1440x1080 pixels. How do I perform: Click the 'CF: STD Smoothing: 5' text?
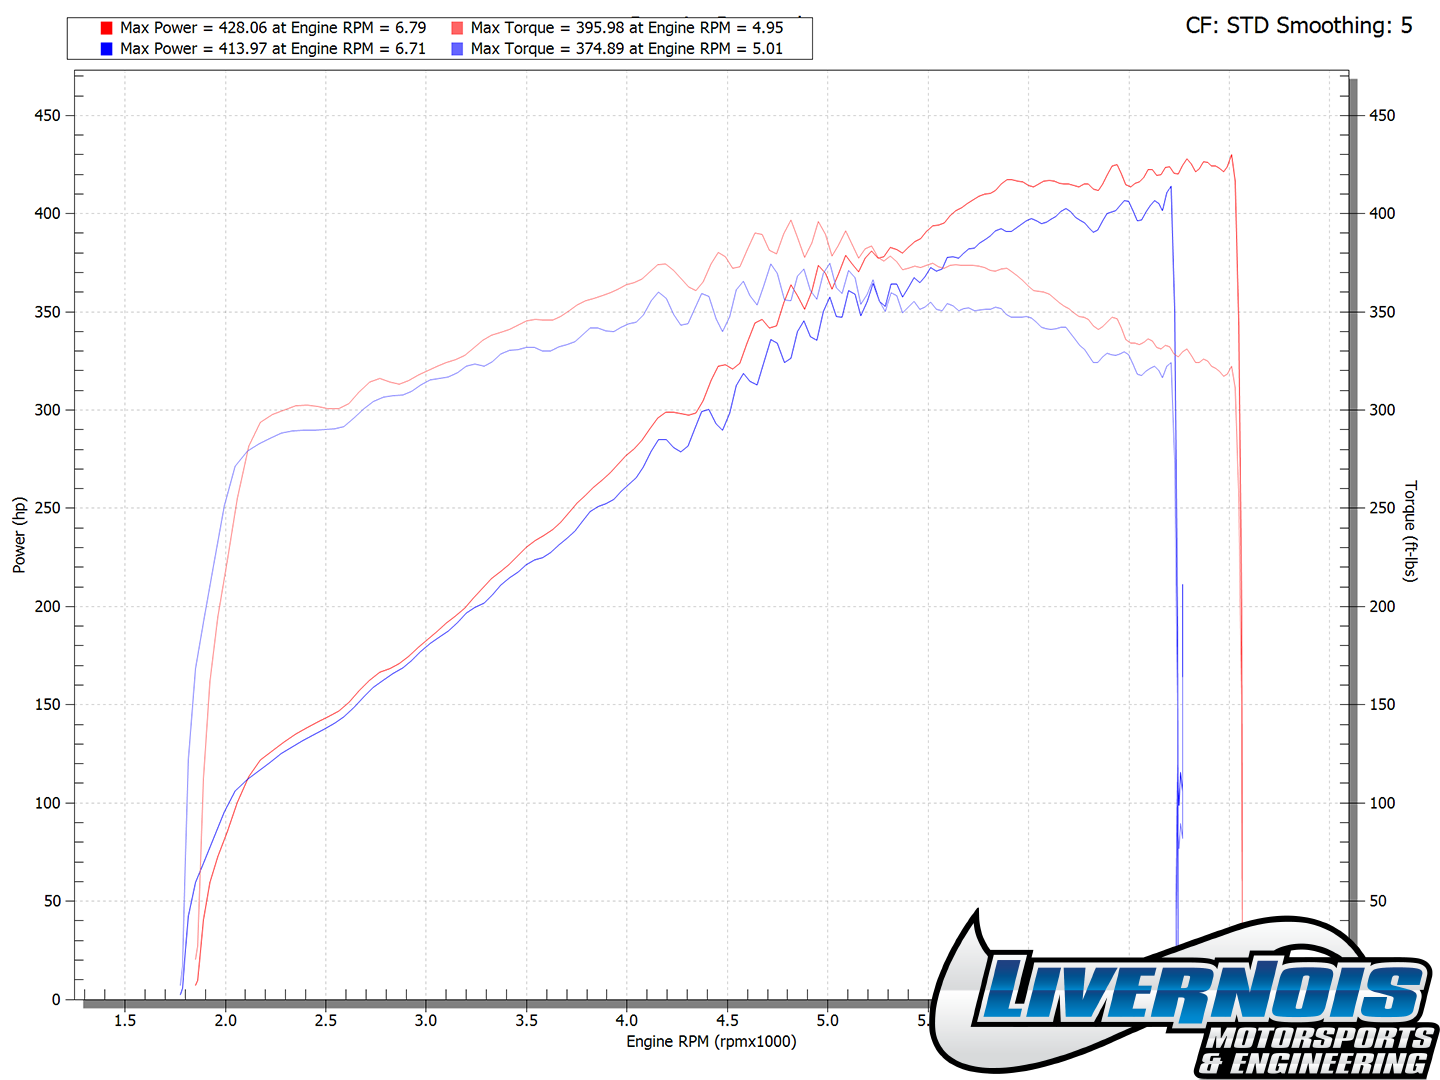(1298, 26)
